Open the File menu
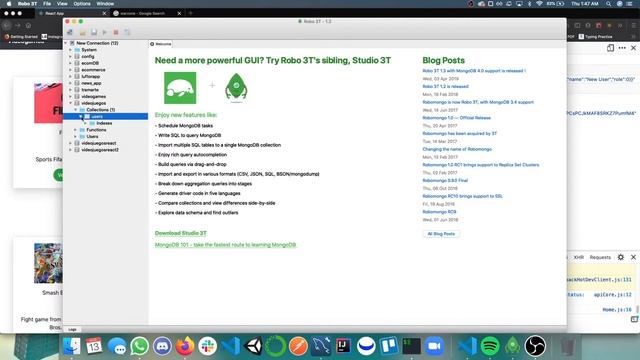 pos(47,4)
